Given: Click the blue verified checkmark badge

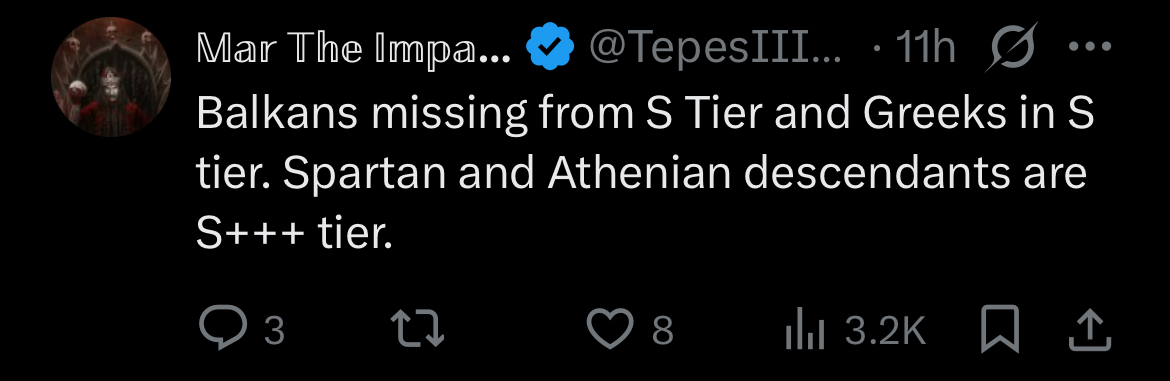Looking at the screenshot, I should [x=550, y=46].
